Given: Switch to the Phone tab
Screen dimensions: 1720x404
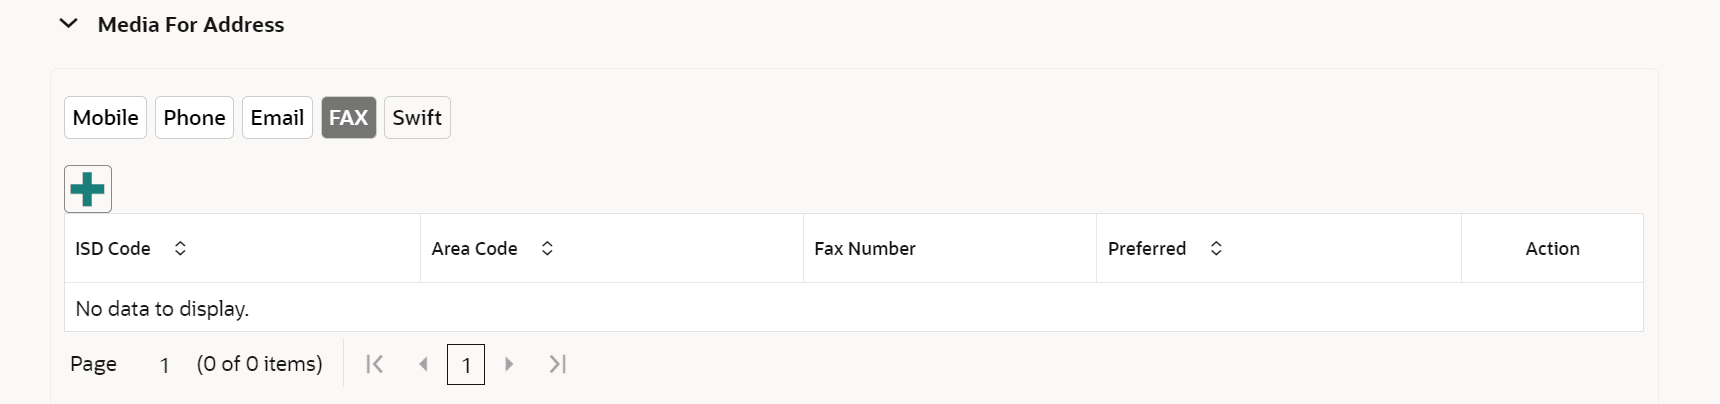Looking at the screenshot, I should point(194,118).
